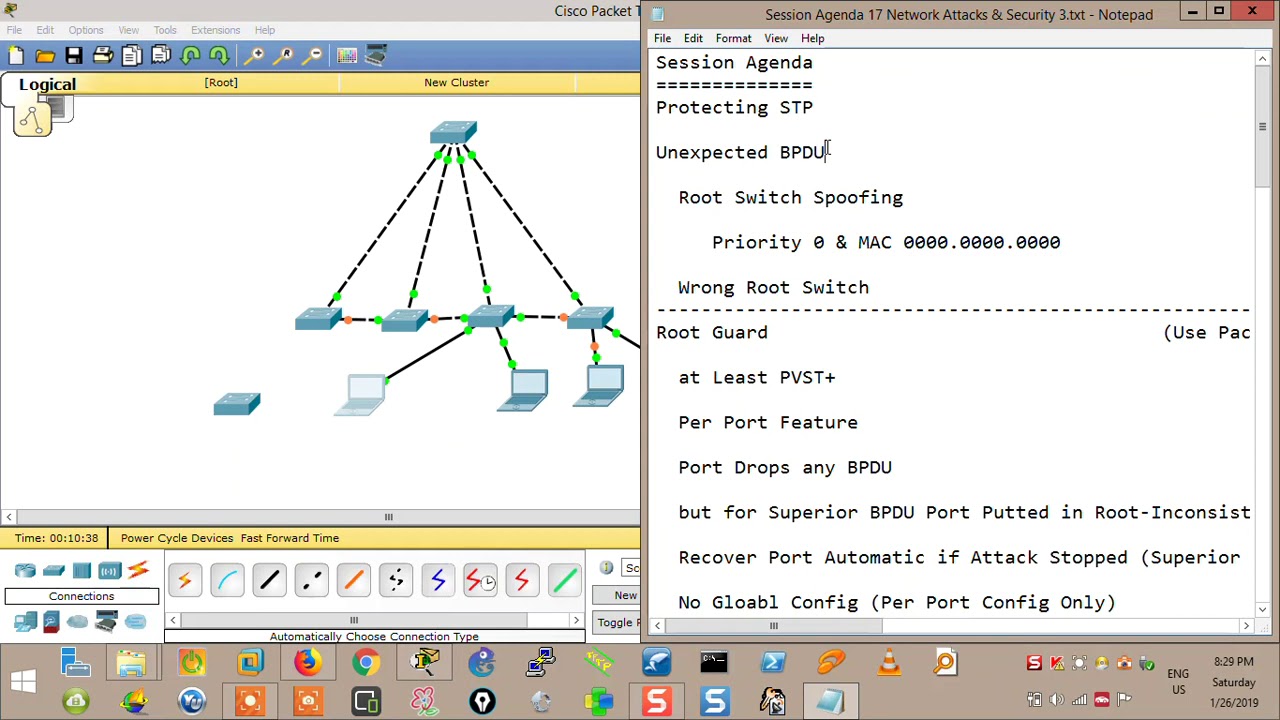Click the 'Root Guard' line in Notepad
The width and height of the screenshot is (1280, 720).
click(712, 332)
